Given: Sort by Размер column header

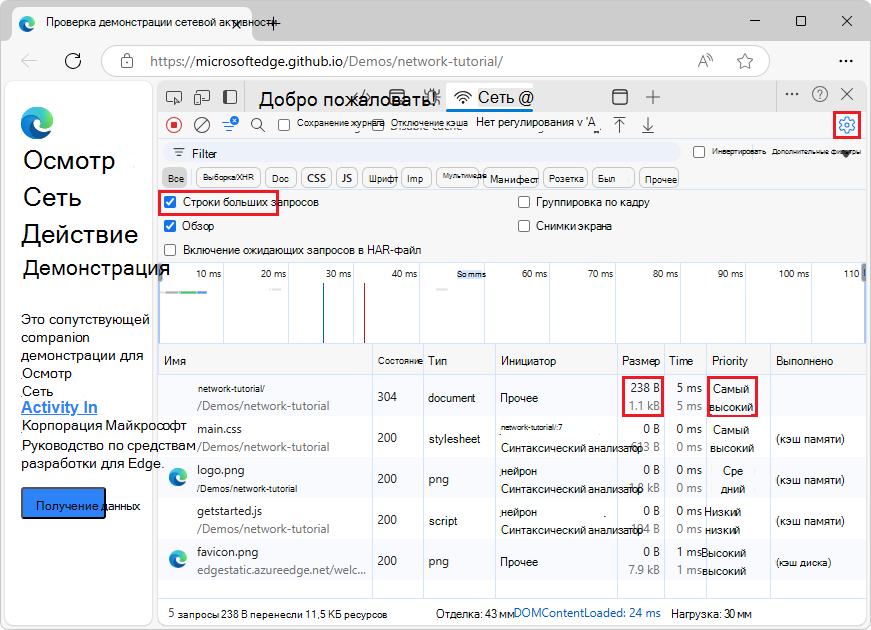Looking at the screenshot, I should point(641,361).
